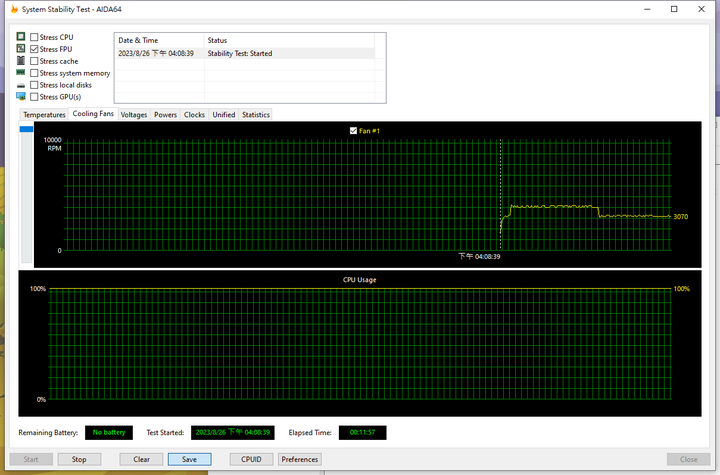The image size is (720, 475).
Task: Click the Clear button
Action: [x=141, y=459]
